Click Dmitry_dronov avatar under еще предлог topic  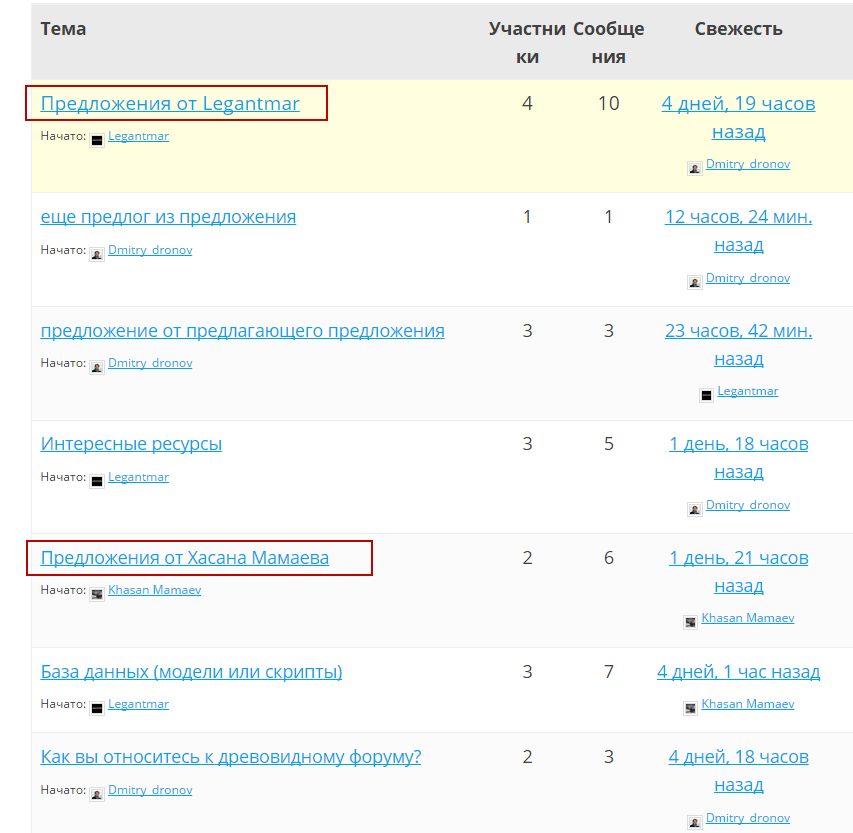coord(97,254)
